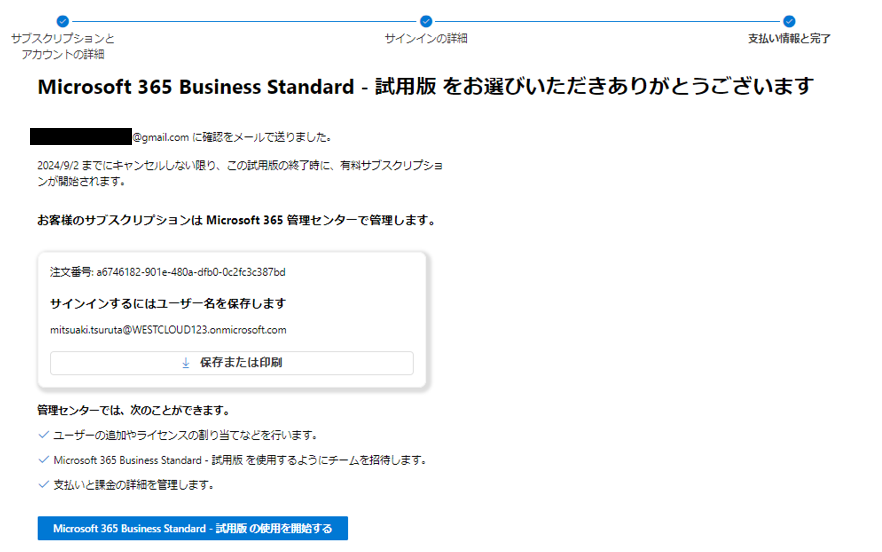The image size is (882, 552).
Task: Click the 保存または印刷 button
Action: click(x=232, y=363)
